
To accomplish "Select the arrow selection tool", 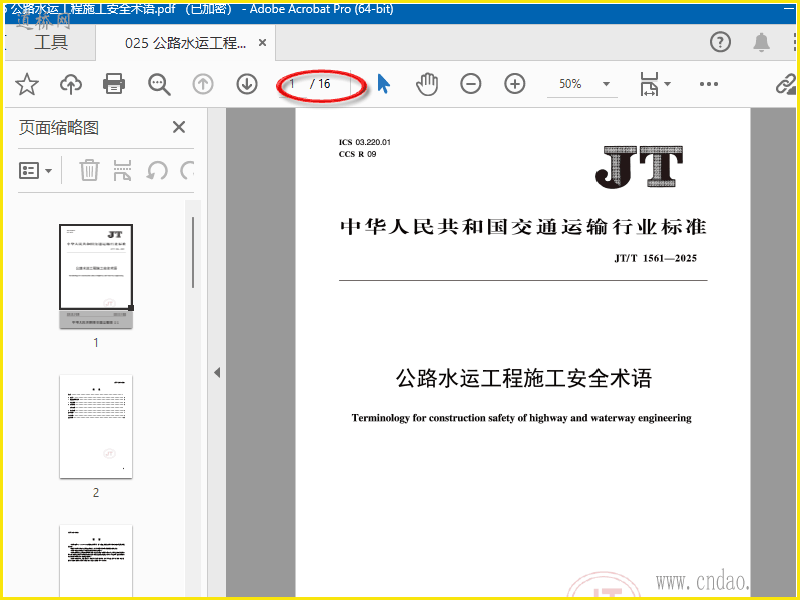I will 384,84.
